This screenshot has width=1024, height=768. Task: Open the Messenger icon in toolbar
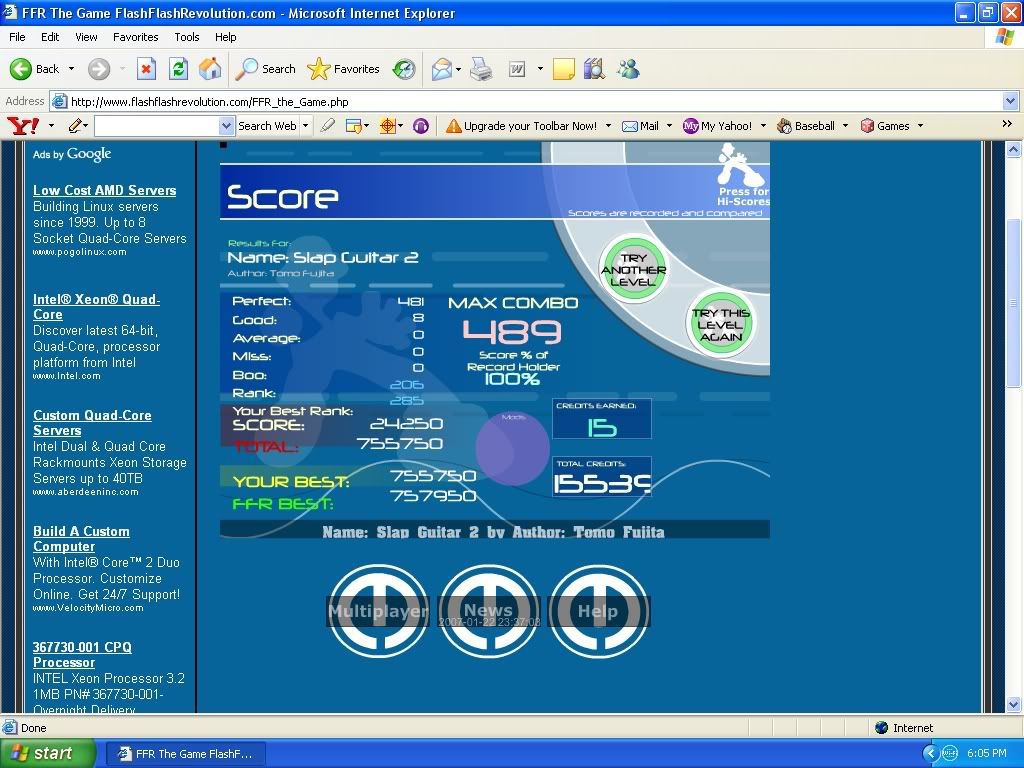pyautogui.click(x=628, y=69)
